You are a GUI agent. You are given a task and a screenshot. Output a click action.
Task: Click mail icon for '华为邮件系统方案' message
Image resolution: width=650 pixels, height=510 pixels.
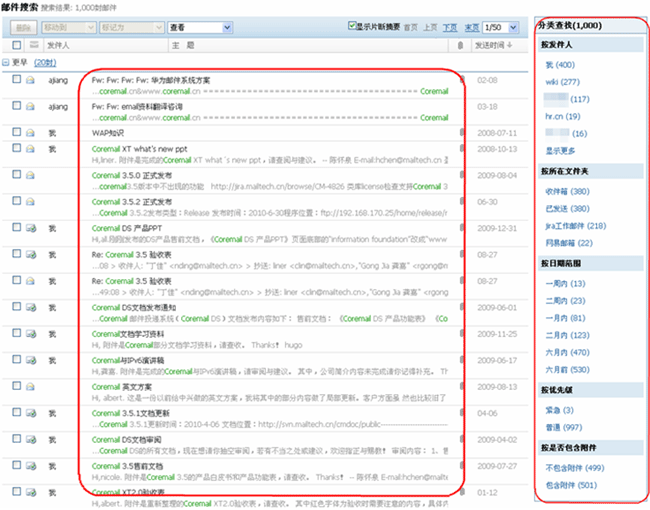point(31,79)
